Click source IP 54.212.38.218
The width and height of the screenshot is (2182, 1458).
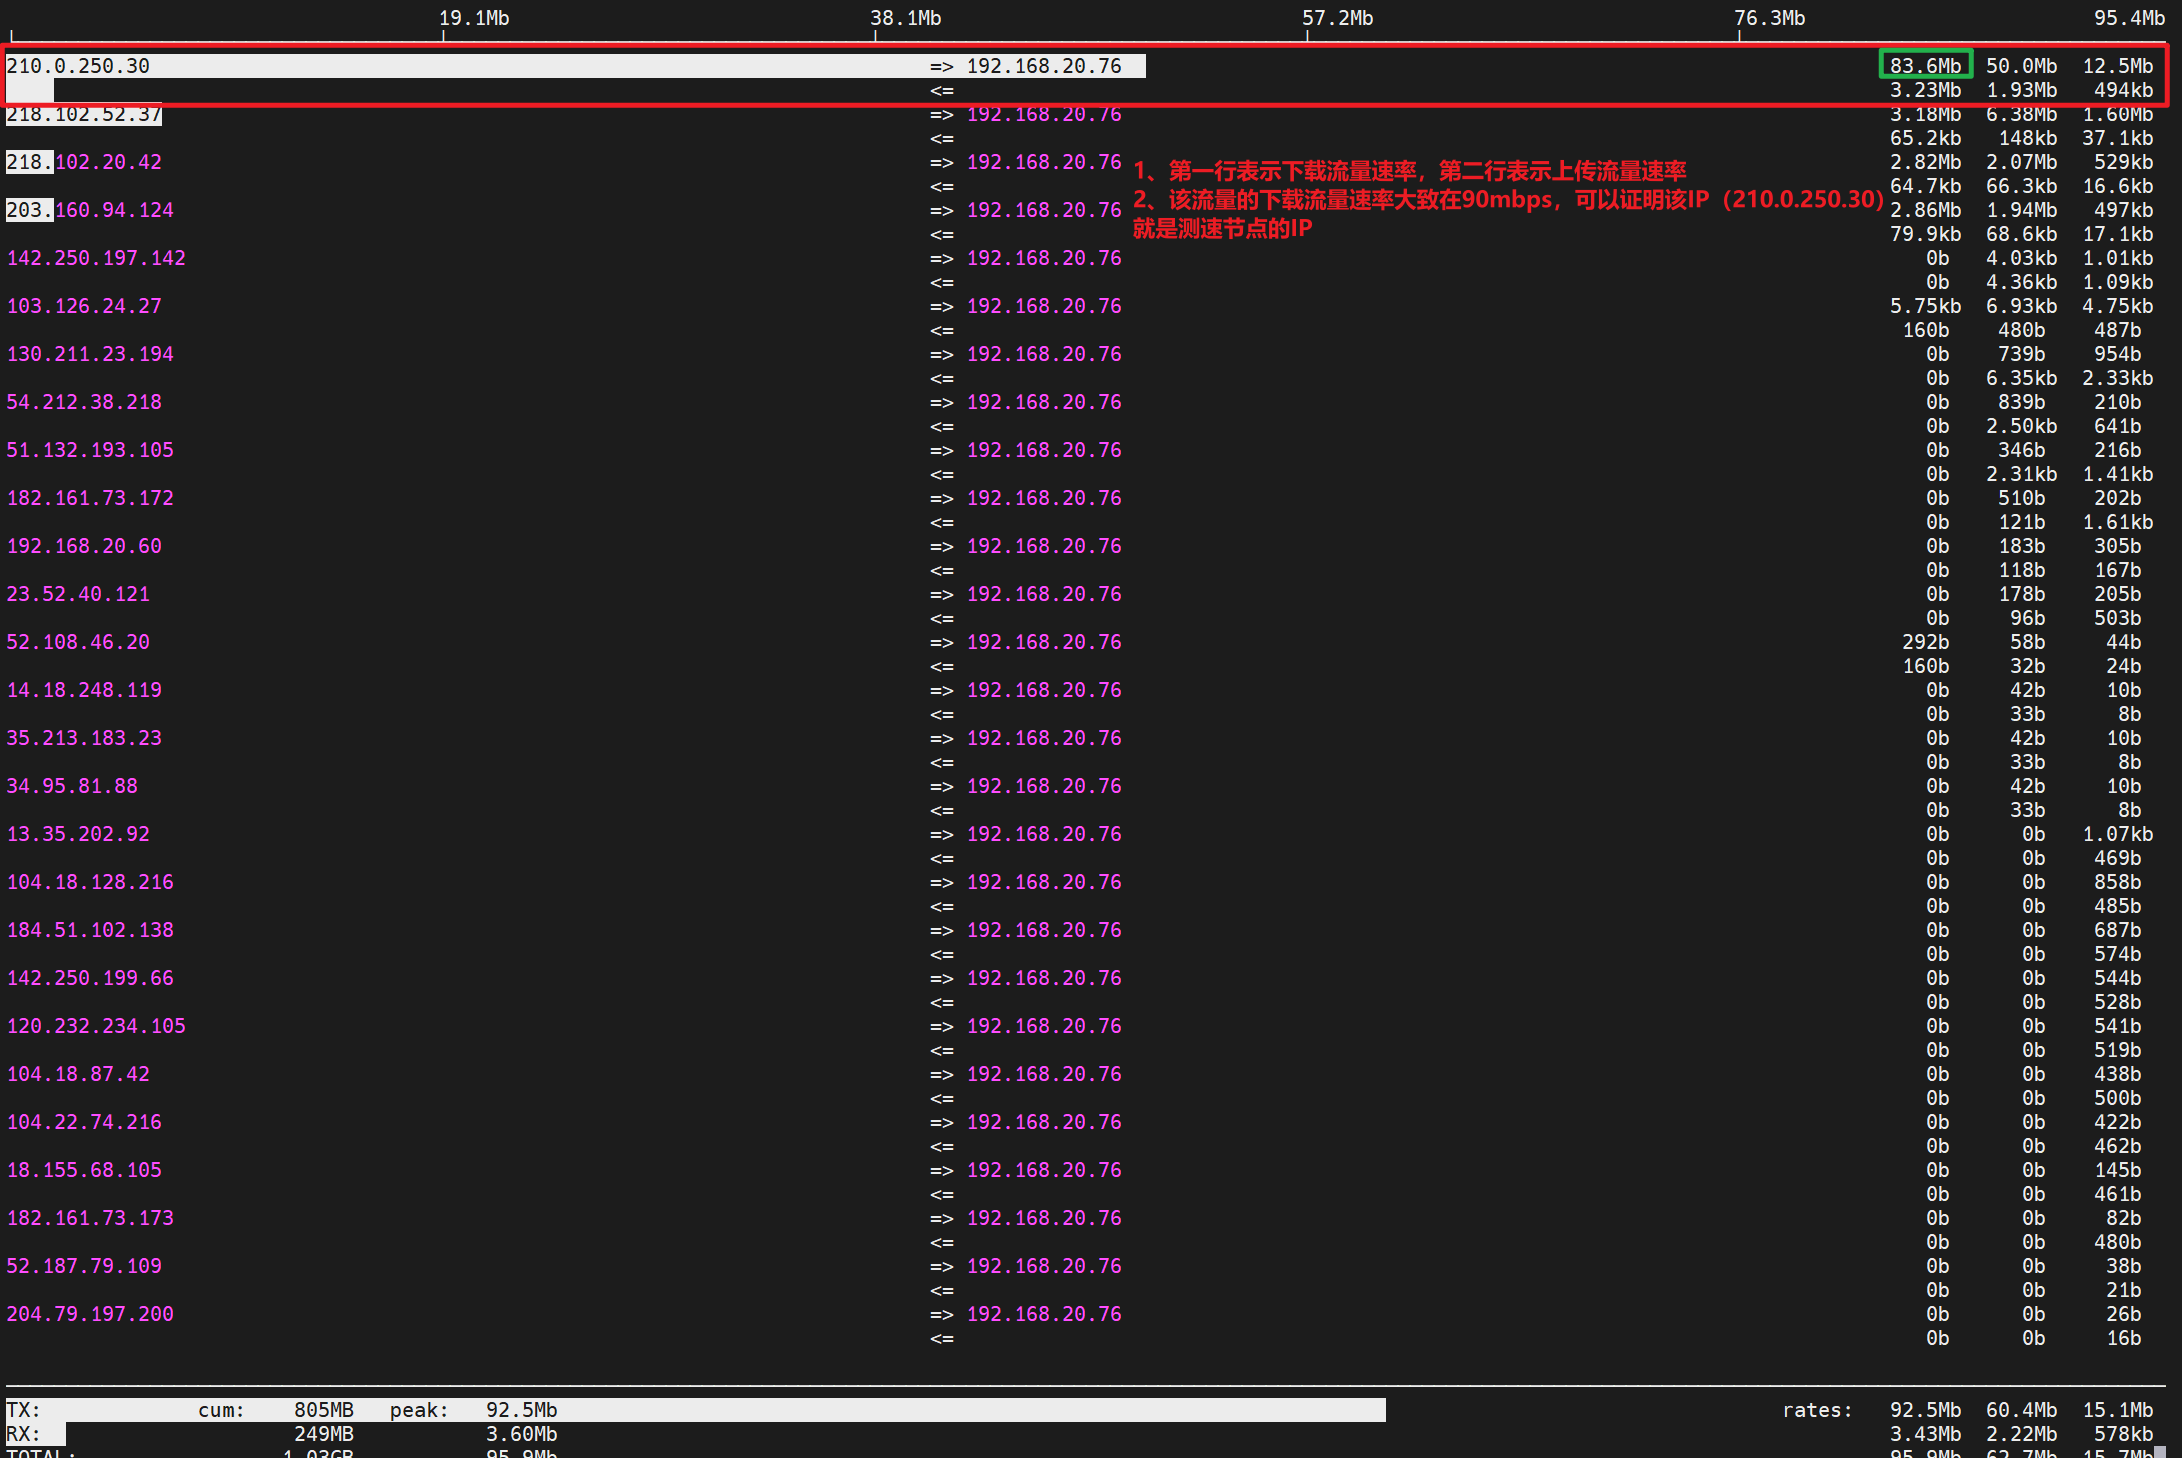point(84,402)
